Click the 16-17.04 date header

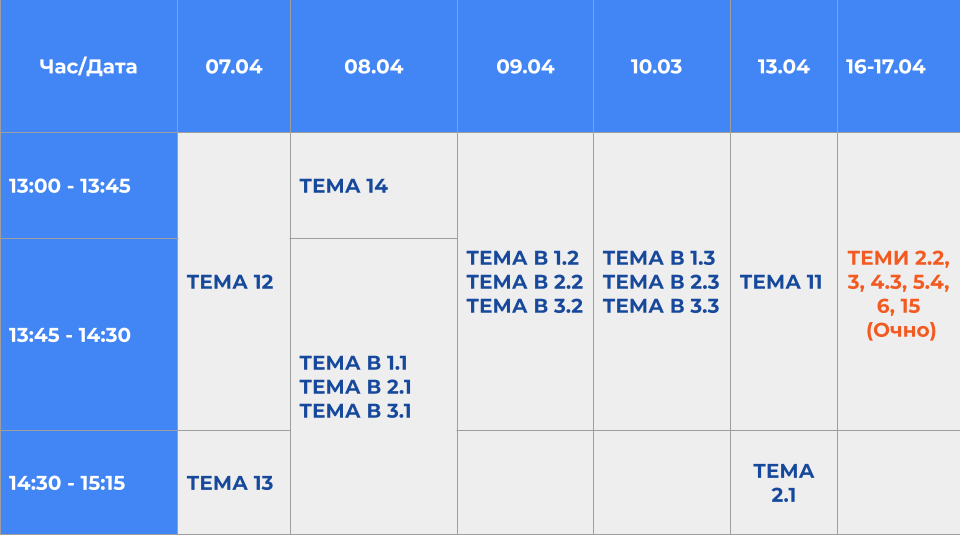(885, 67)
